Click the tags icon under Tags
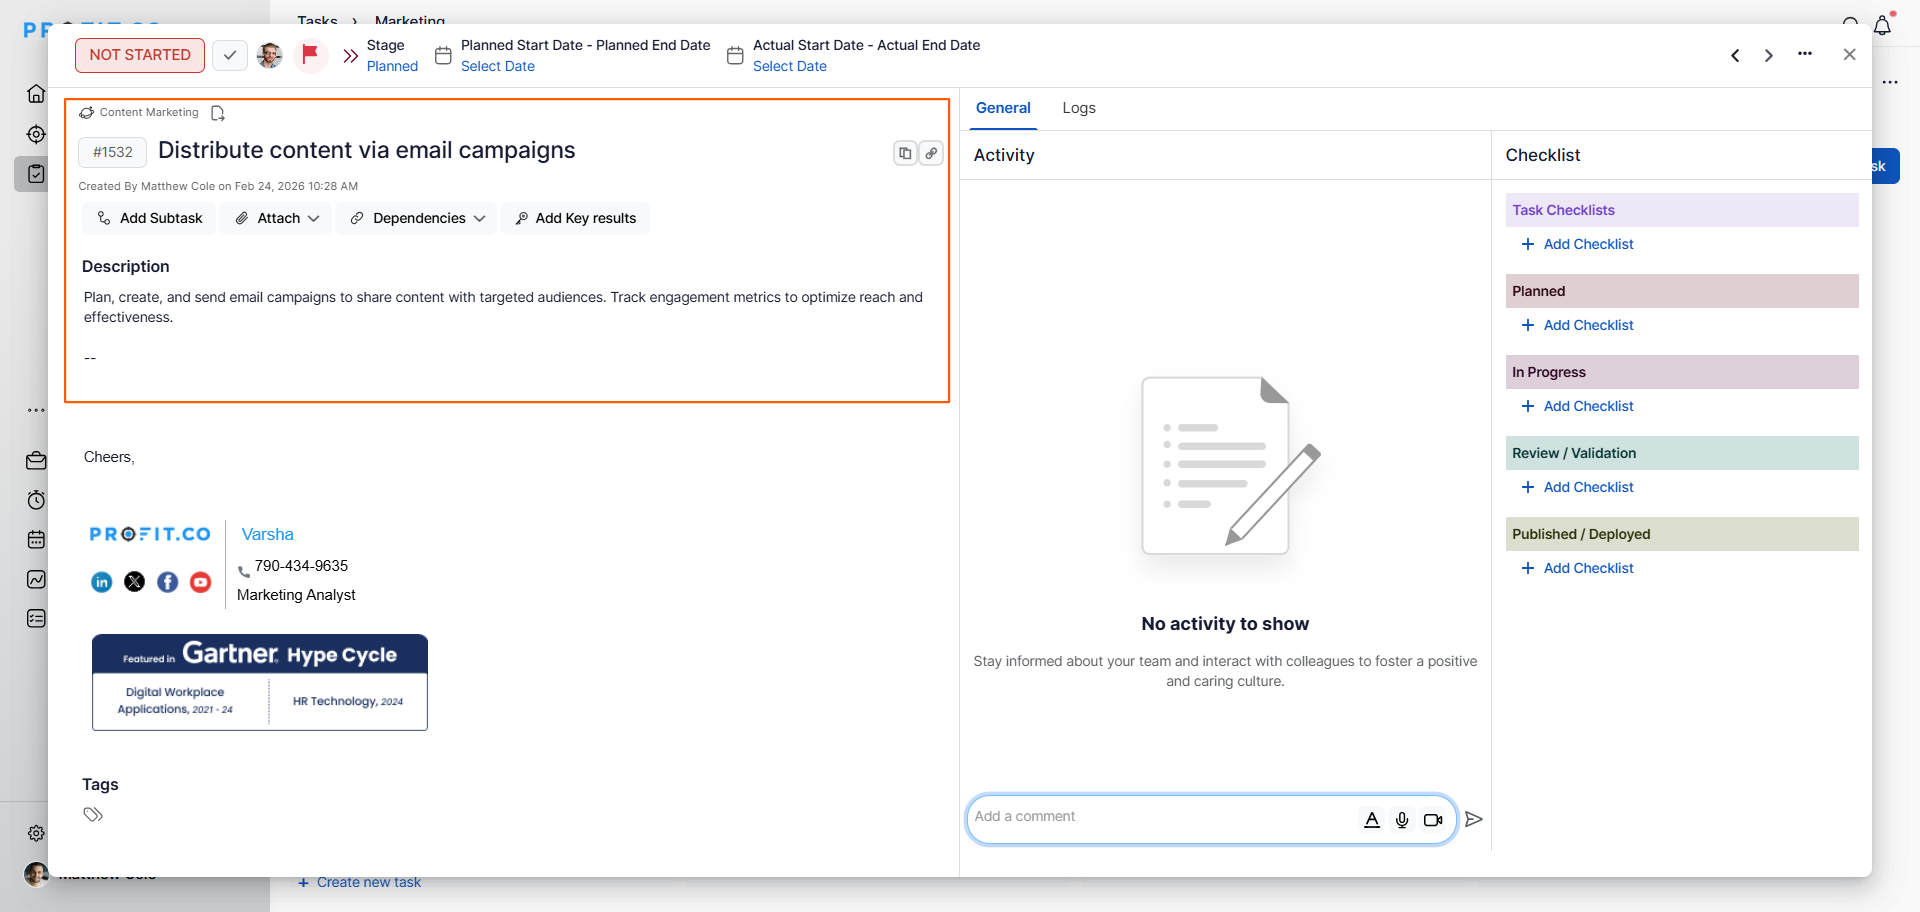The image size is (1920, 912). pyautogui.click(x=93, y=814)
